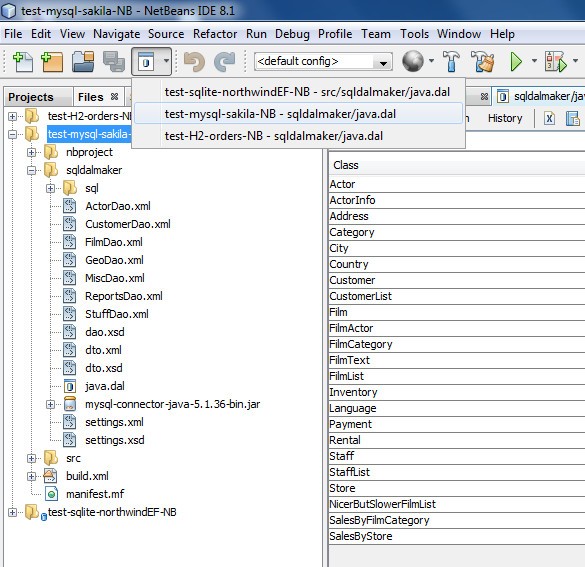This screenshot has width=585, height=567.
Task: Click the History view button
Action: pyautogui.click(x=505, y=119)
